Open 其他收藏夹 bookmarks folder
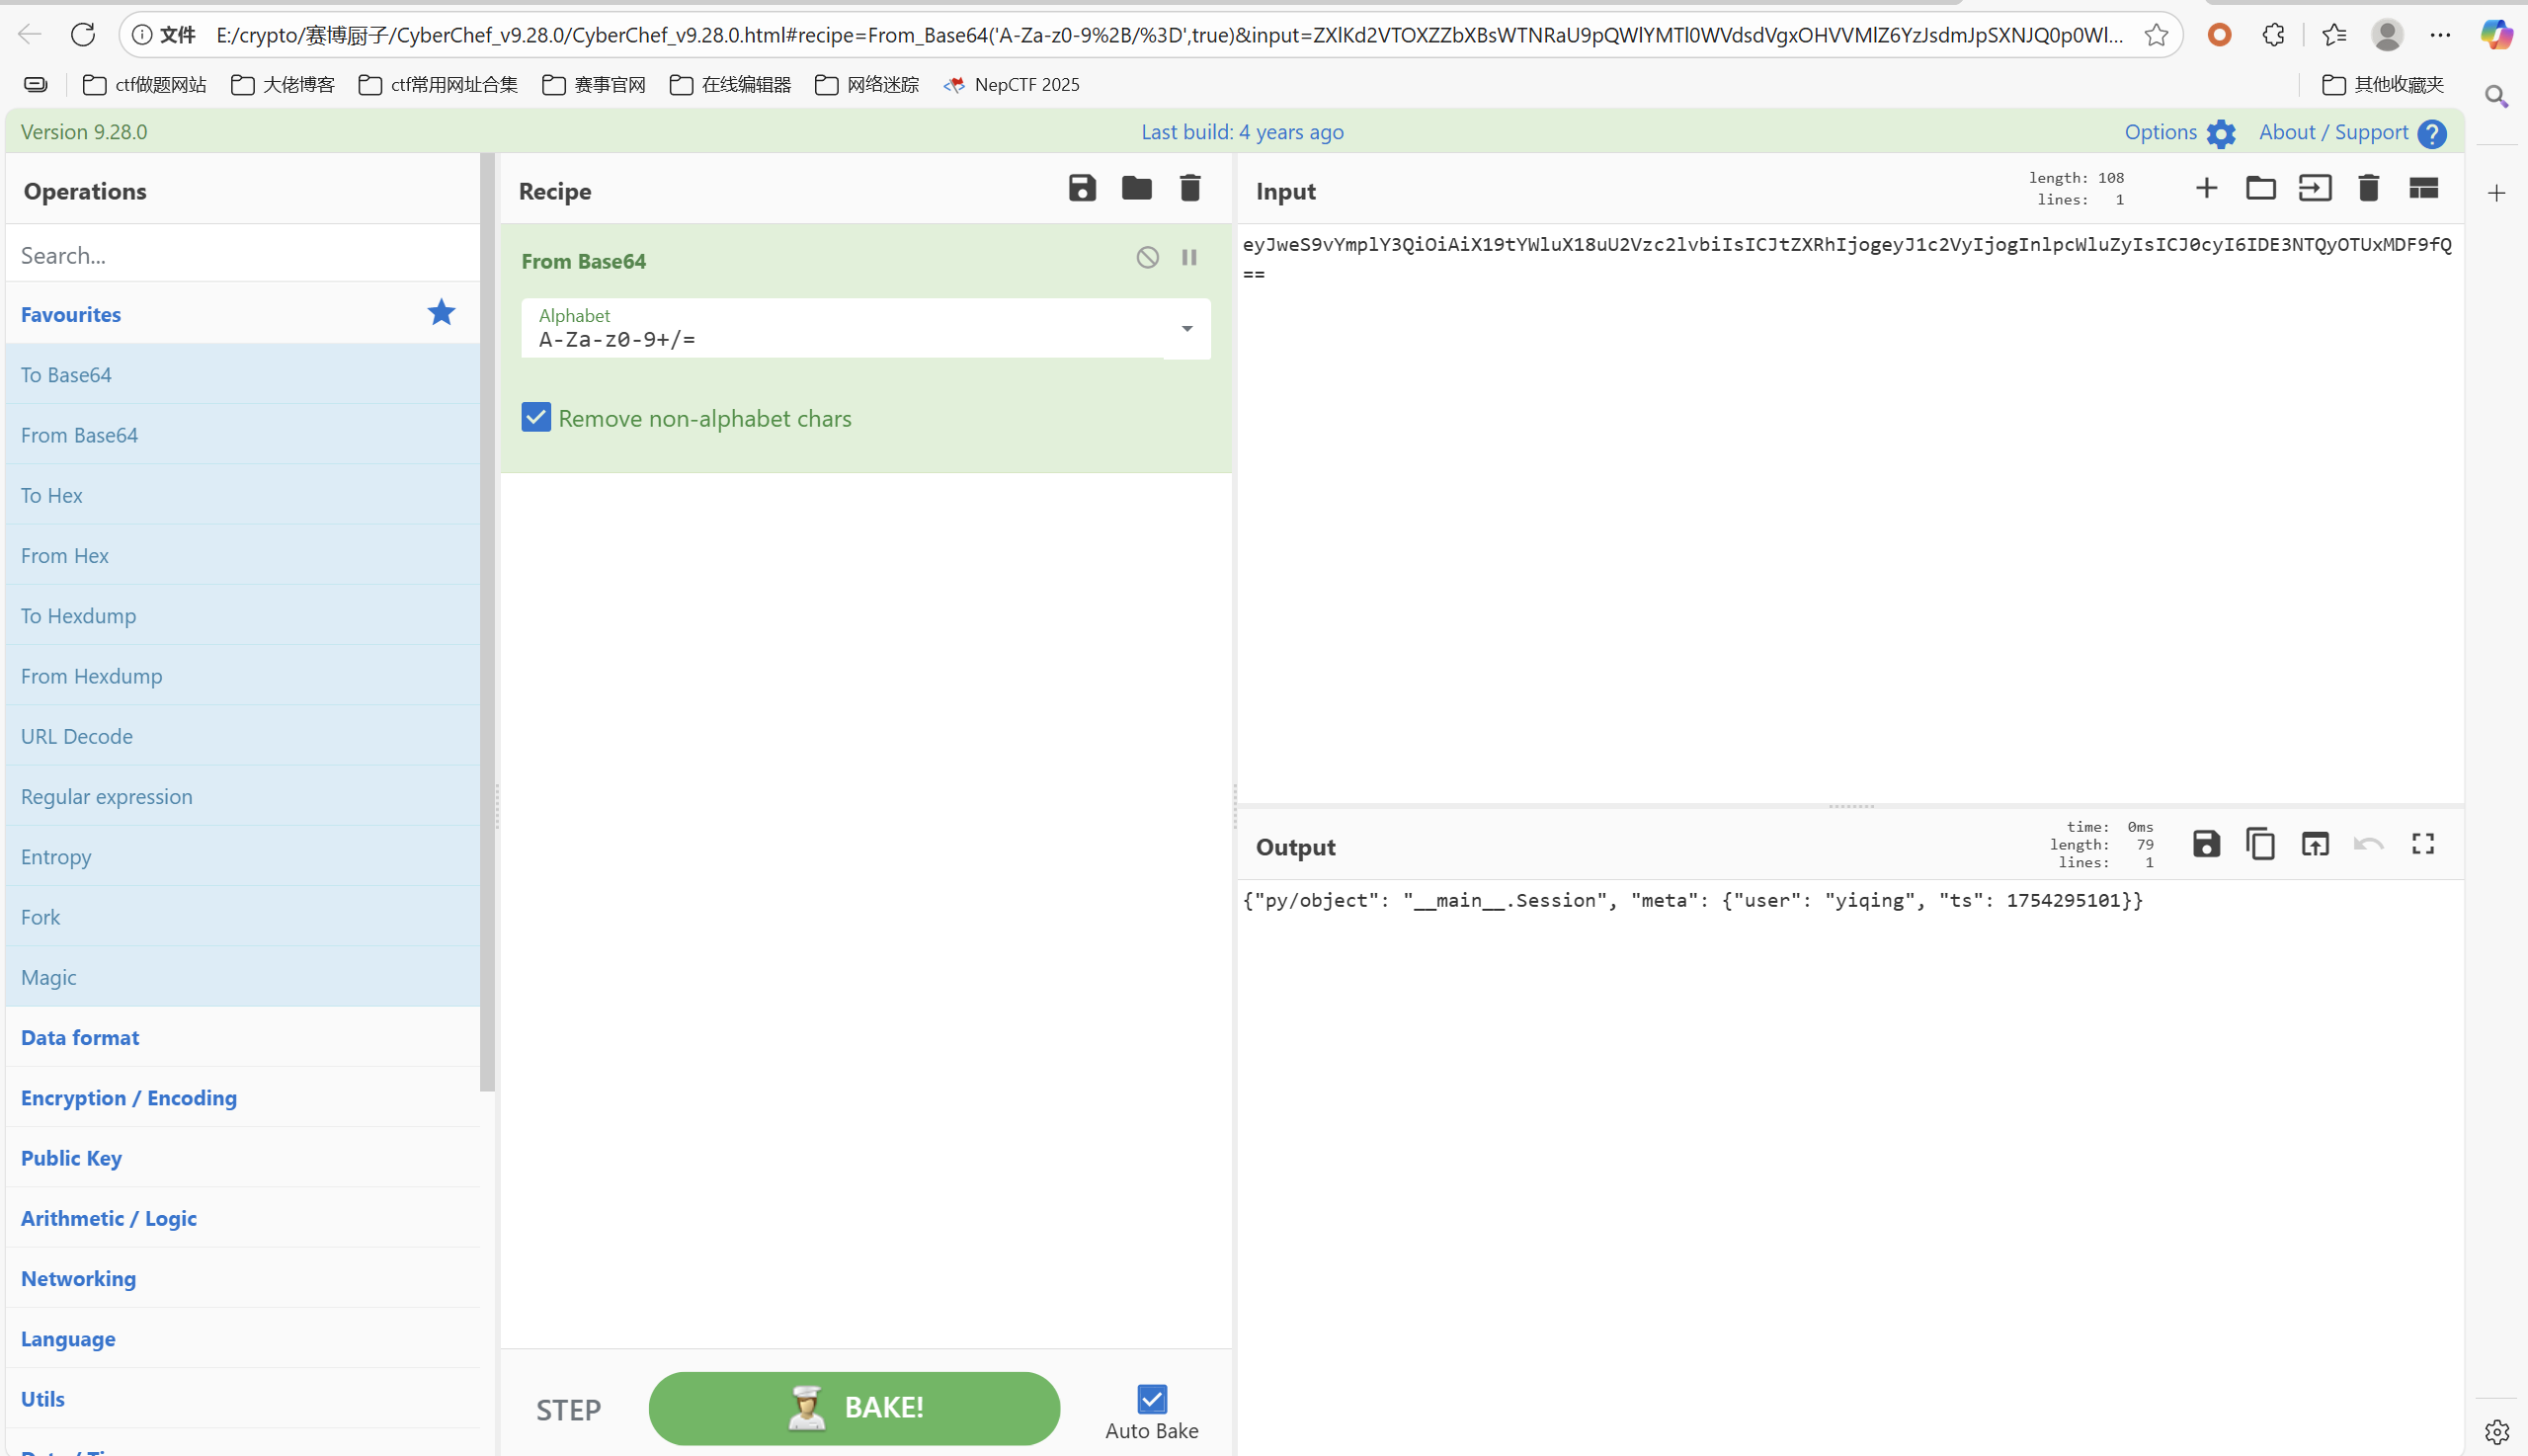The image size is (2528, 1456). click(2384, 85)
